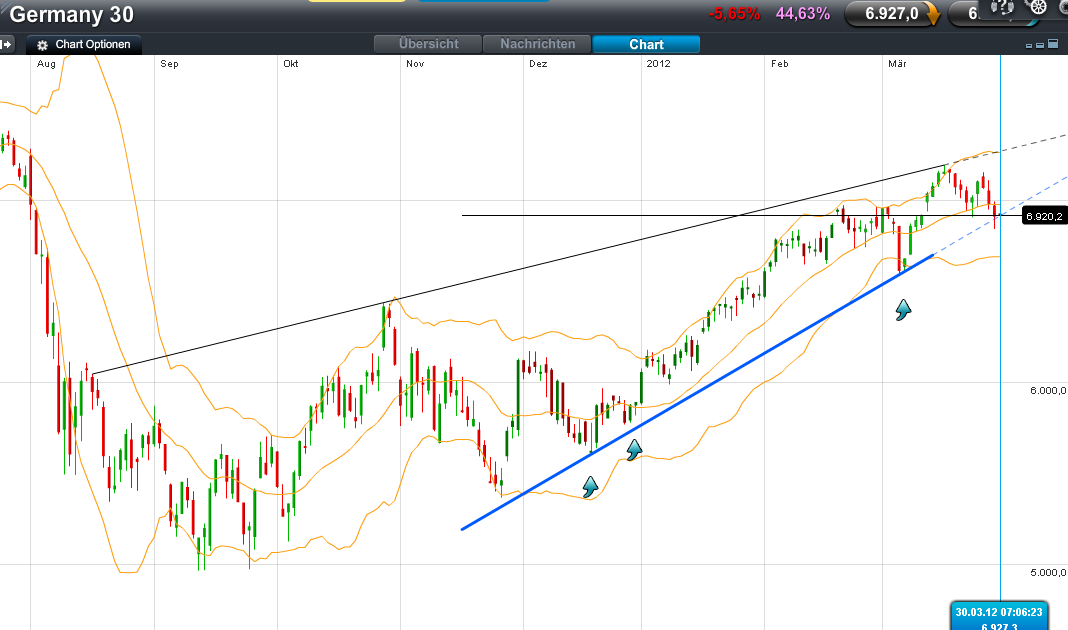Select the largest chart size icon

click(1051, 45)
